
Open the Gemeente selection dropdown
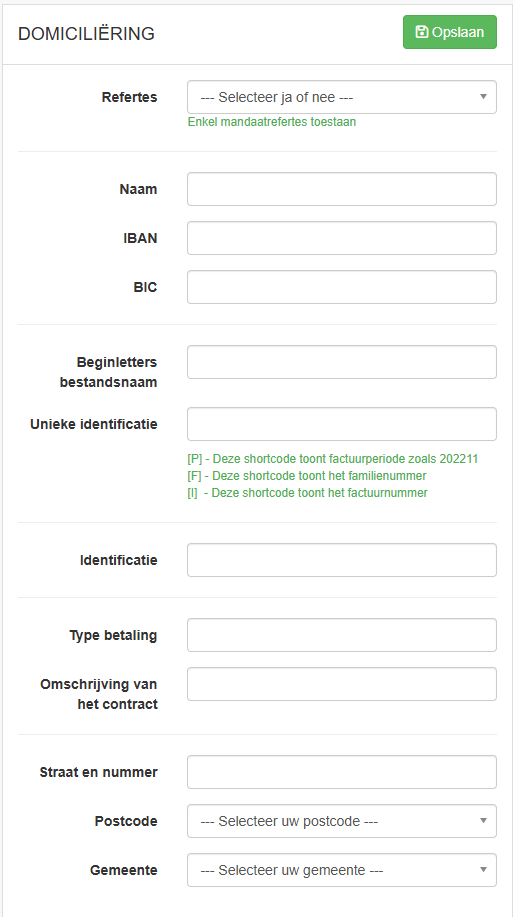coord(342,870)
